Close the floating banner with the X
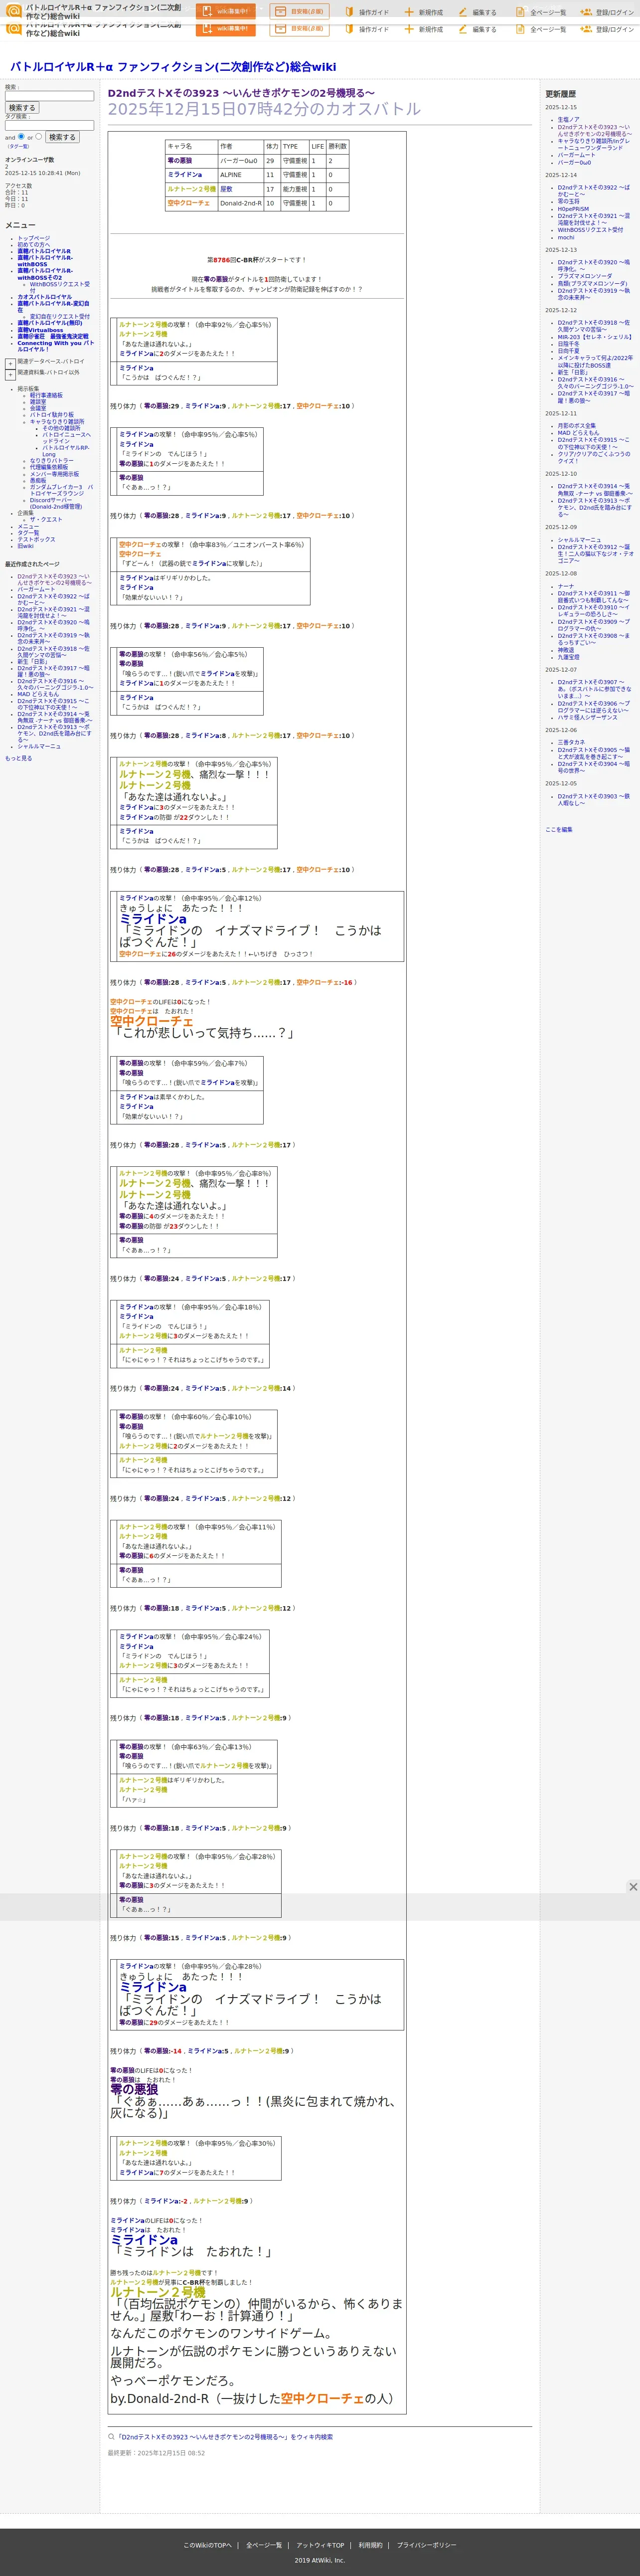 (633, 1886)
